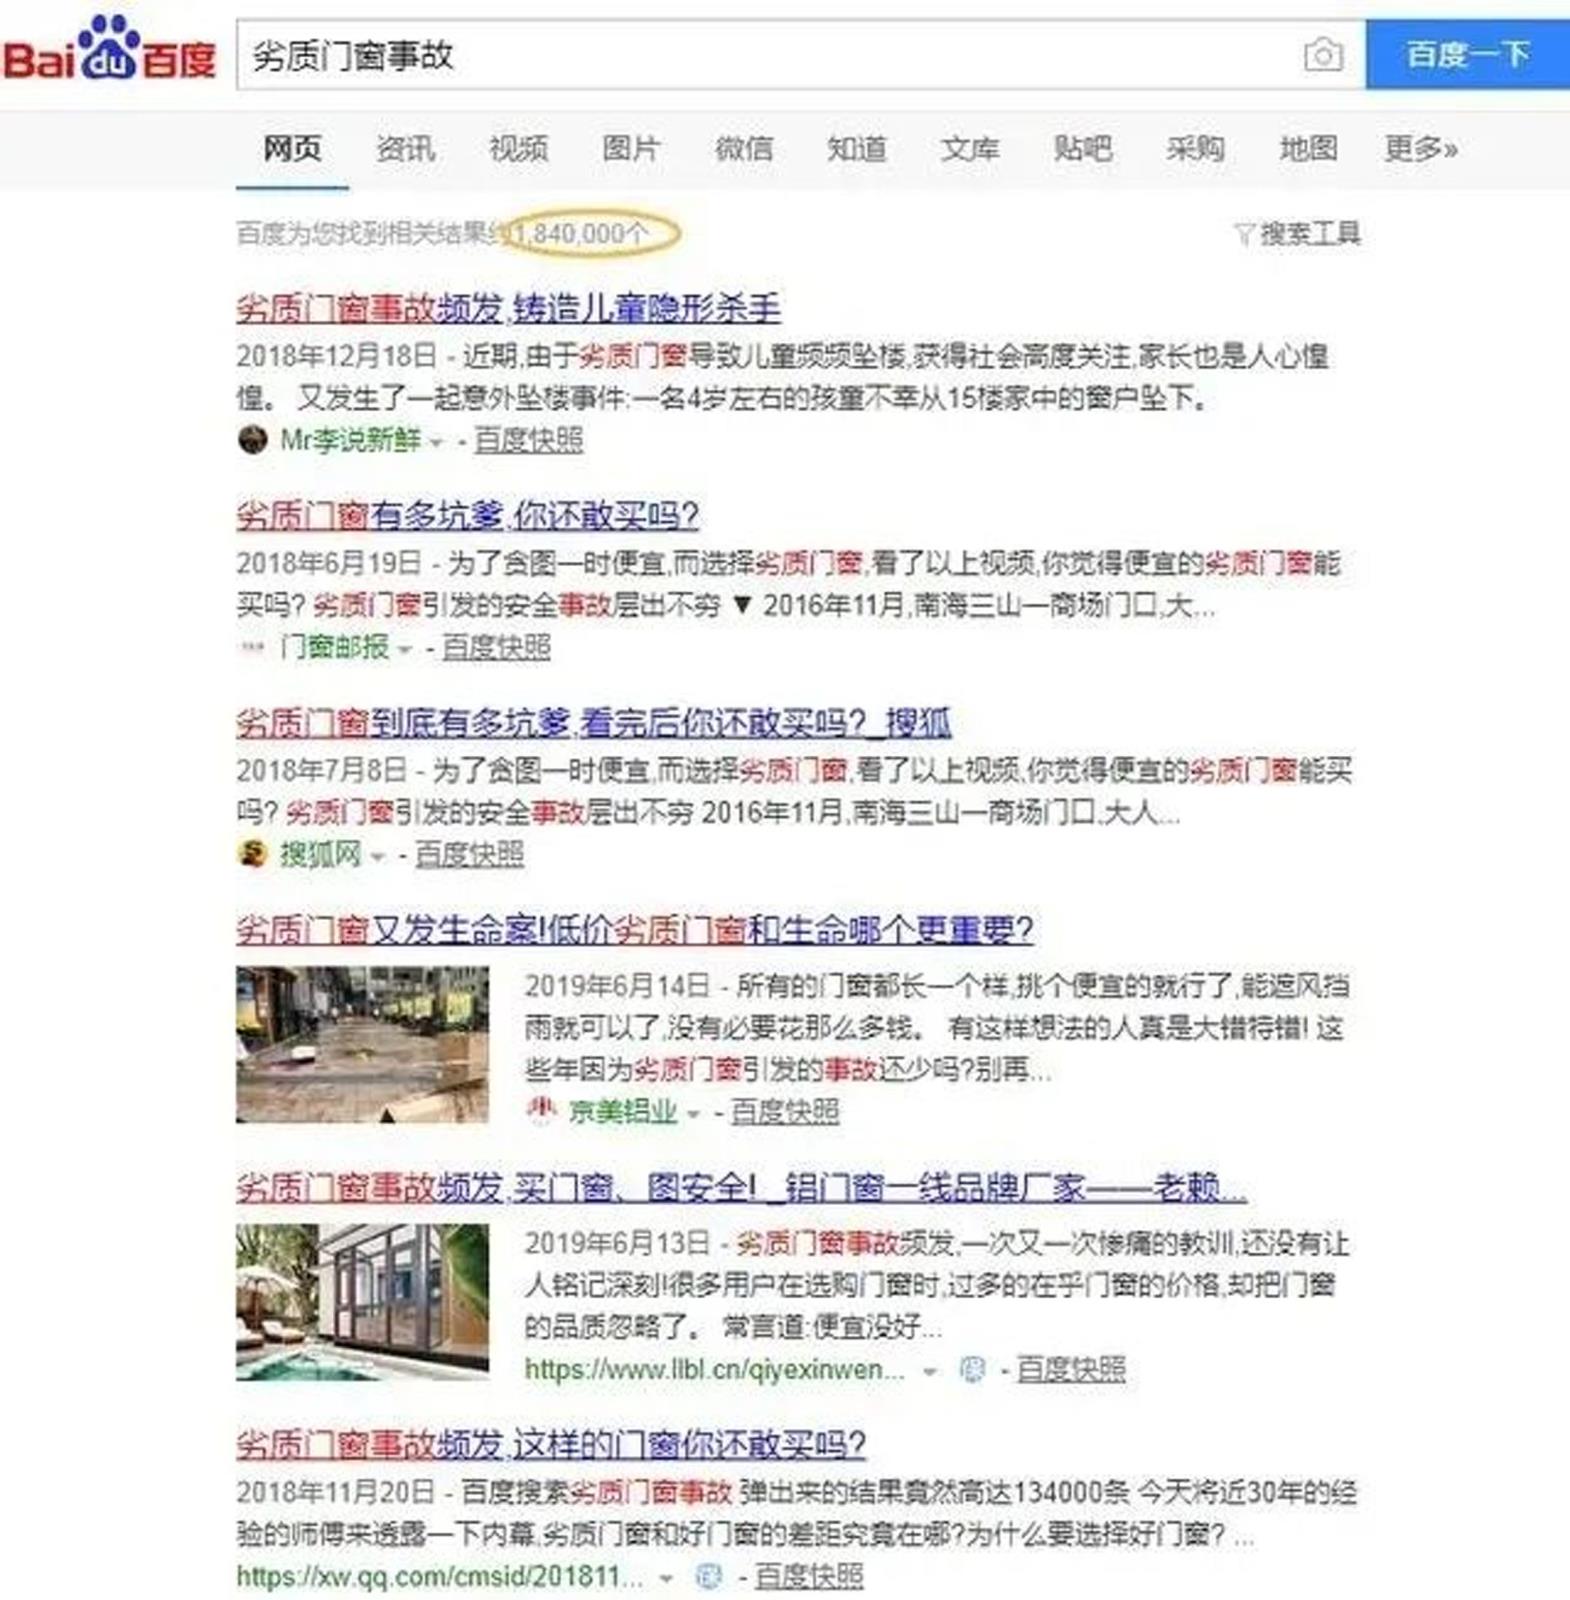The width and height of the screenshot is (1570, 1600).
Task: Switch to the 文库 tab
Action: tap(970, 149)
